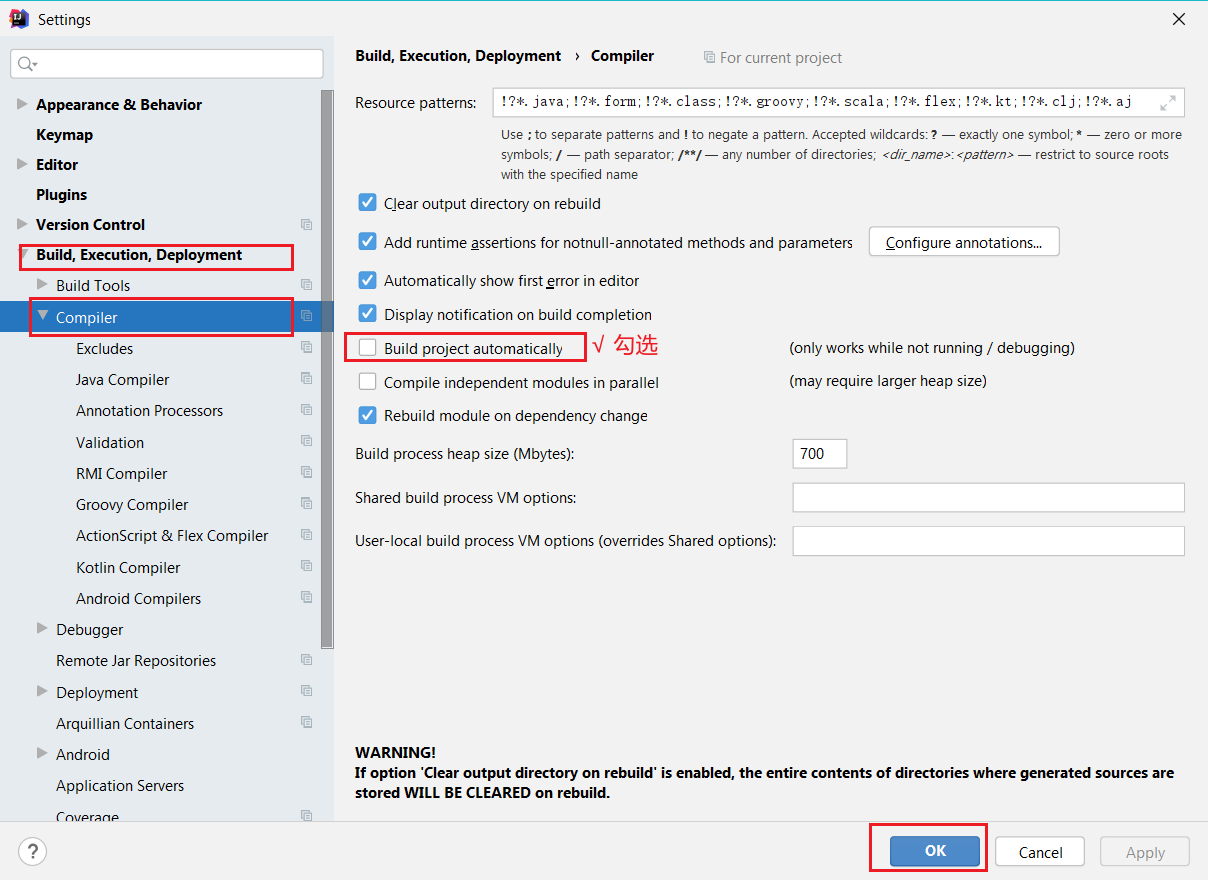Click Configure annotations... button
Image resolution: width=1208 pixels, height=880 pixels.
tap(964, 242)
